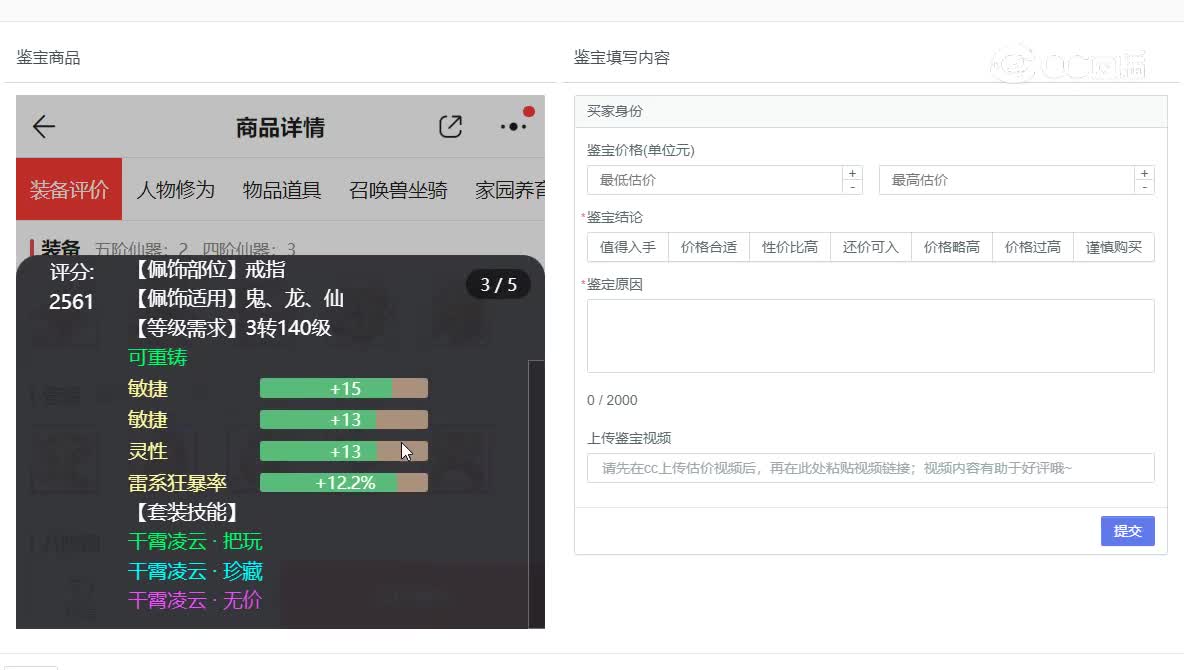Switch to the 物品道具 tab
1184x670 pixels.
click(282, 190)
